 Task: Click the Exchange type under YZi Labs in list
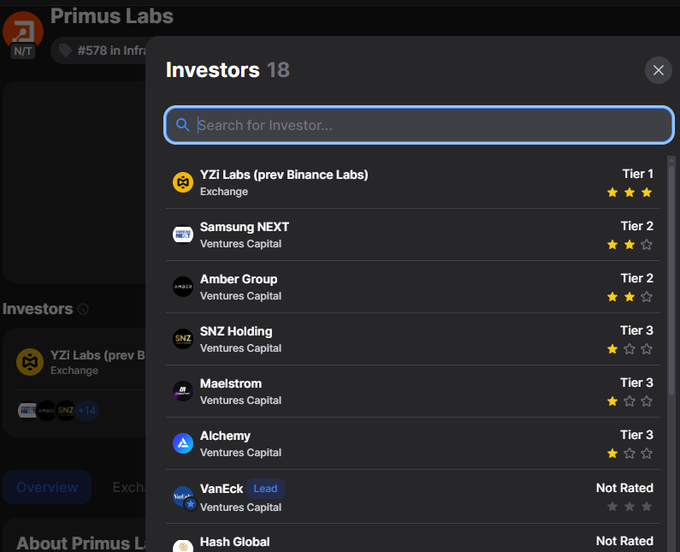[x=224, y=192]
